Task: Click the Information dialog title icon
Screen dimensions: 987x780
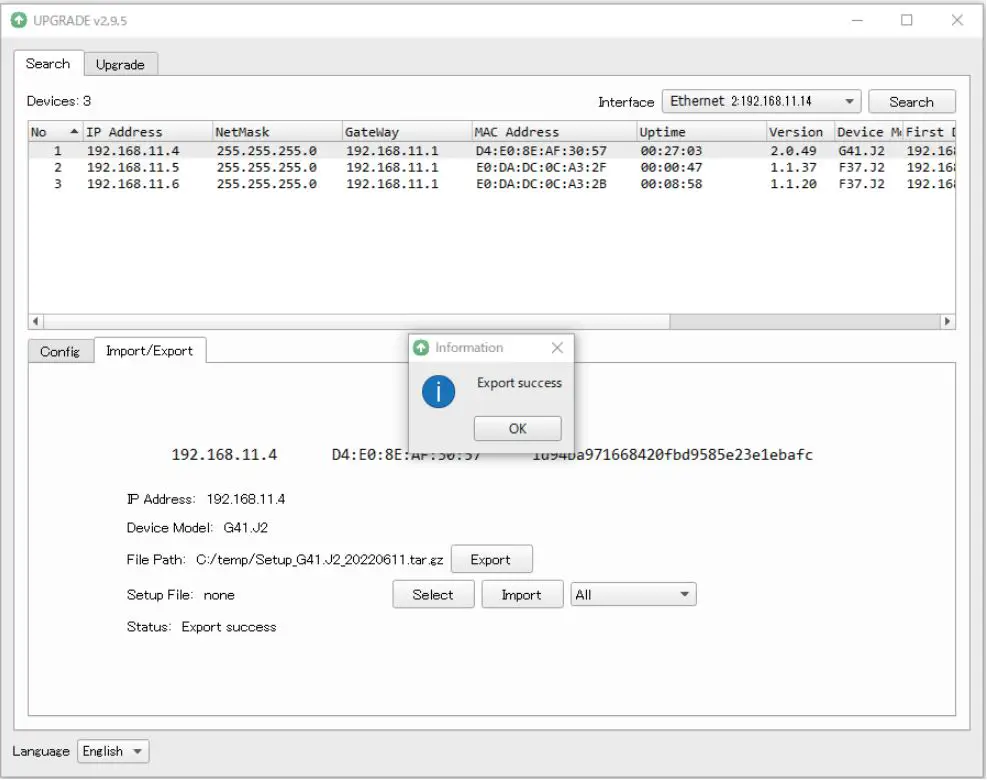Action: (421, 348)
